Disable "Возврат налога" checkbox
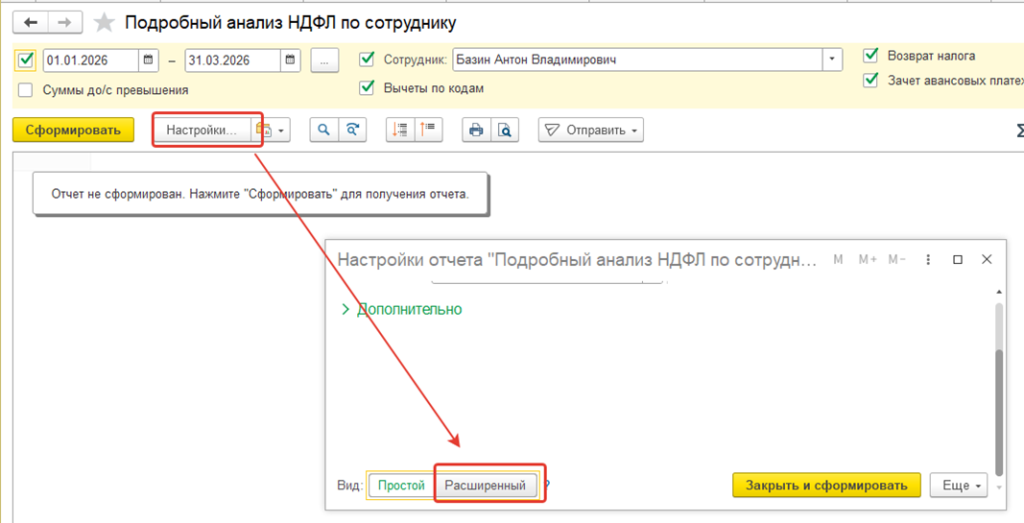Image resolution: width=1024 pixels, height=523 pixels. tap(871, 55)
